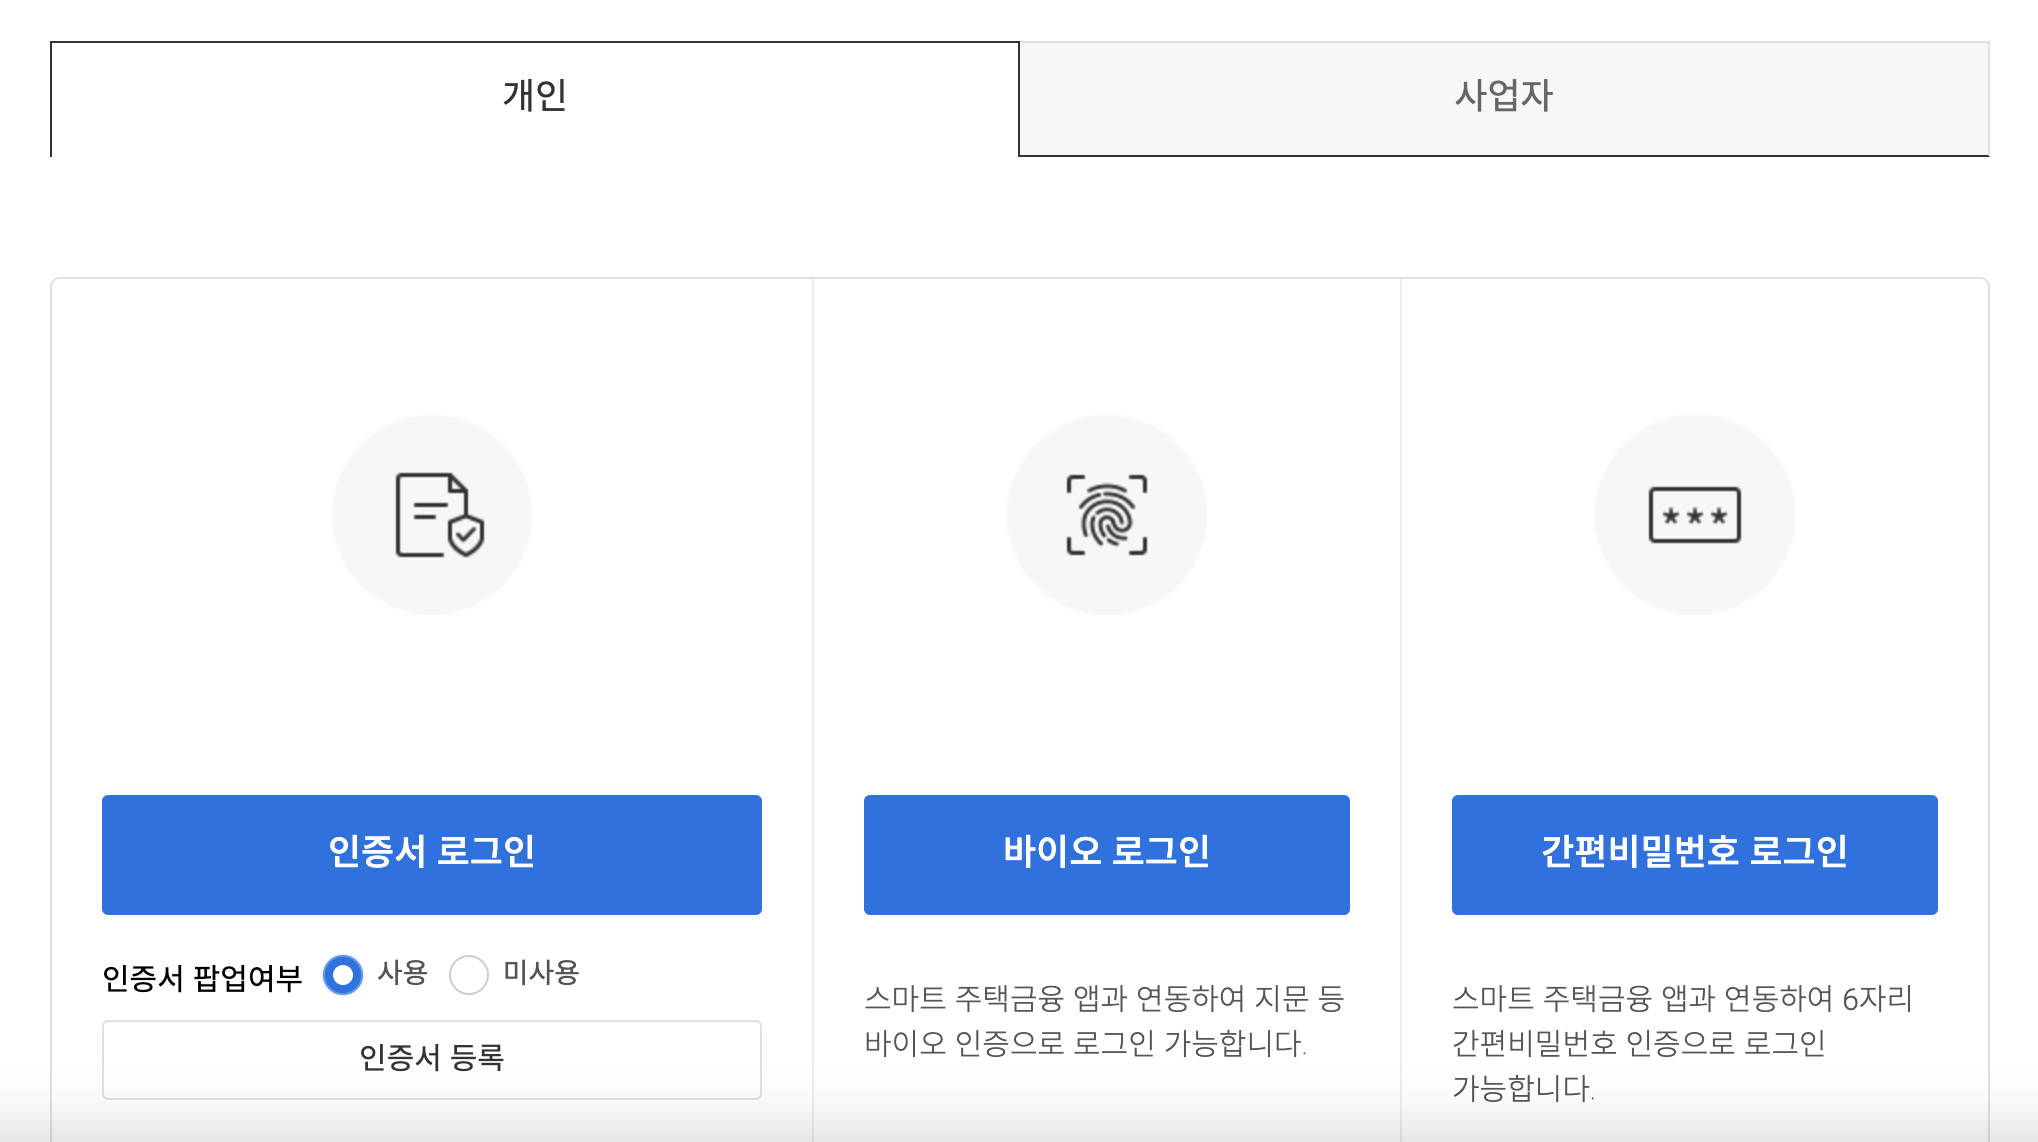The width and height of the screenshot is (2038, 1142).
Task: Click the asterisk password box icon
Action: coord(1694,515)
